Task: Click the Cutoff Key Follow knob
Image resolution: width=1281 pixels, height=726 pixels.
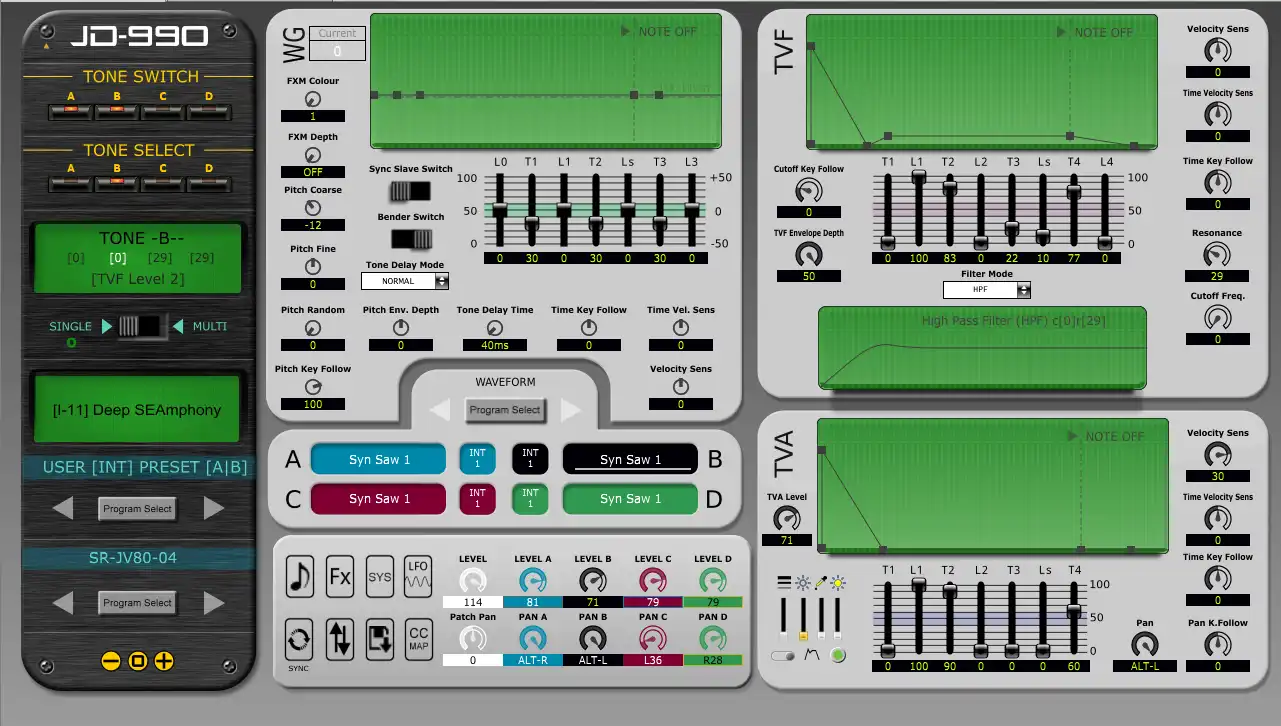Action: click(808, 191)
